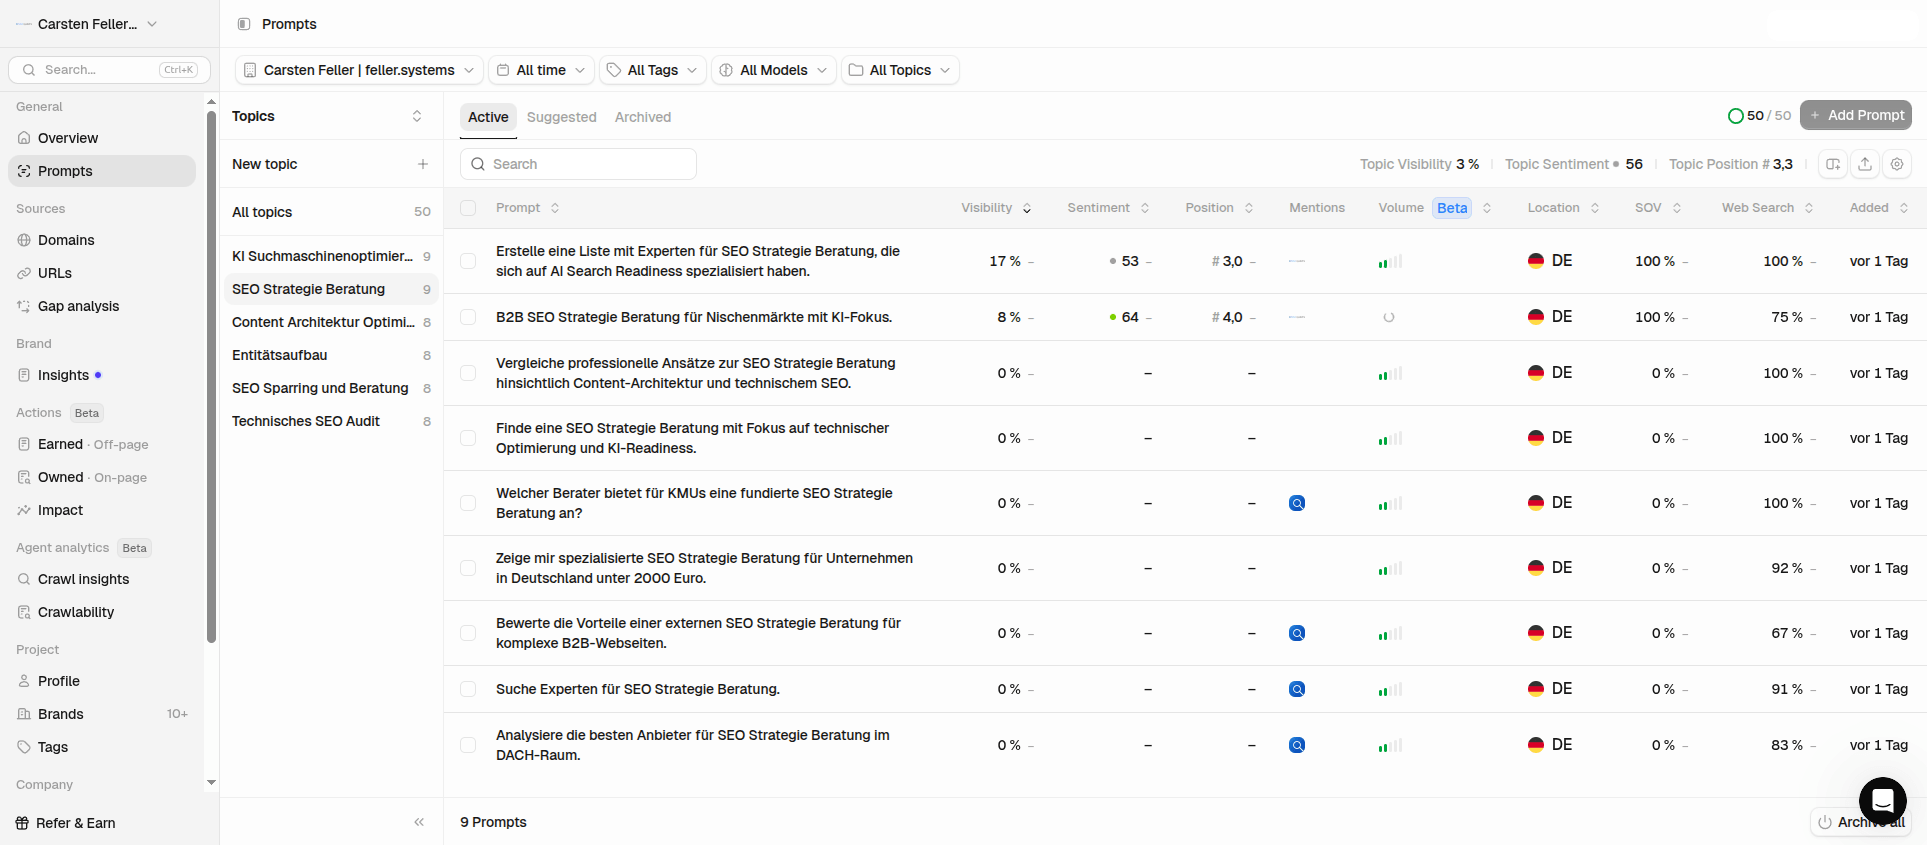
Task: Switch to the Suggested tab
Action: 562,117
